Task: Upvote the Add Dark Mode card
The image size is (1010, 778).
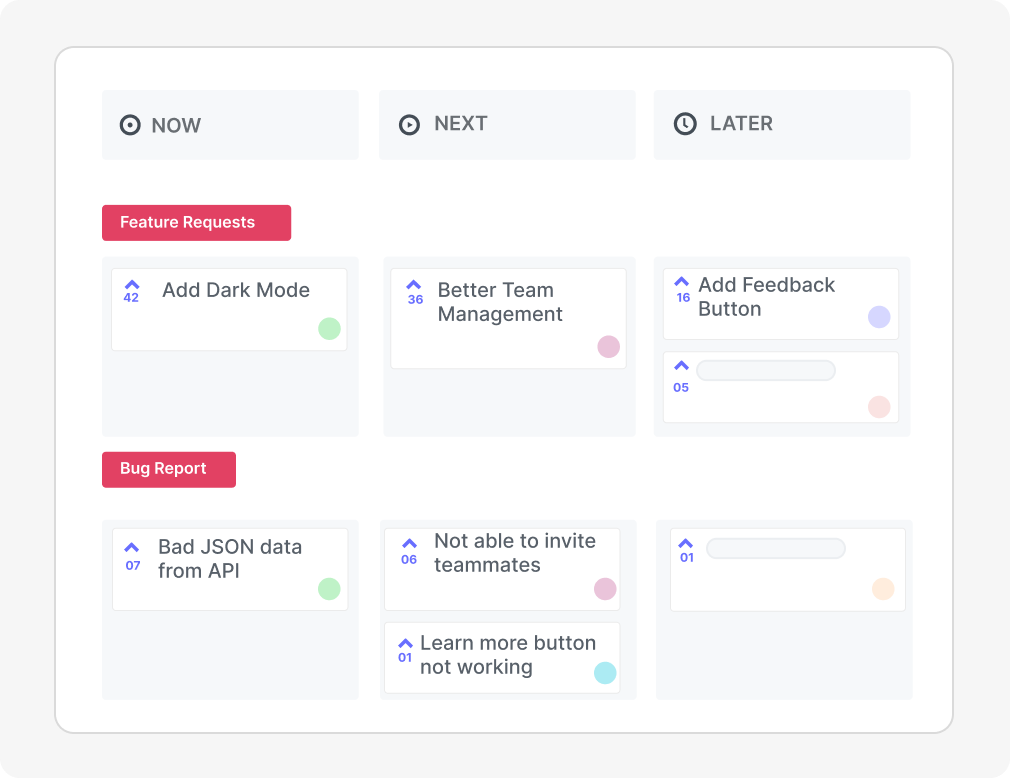Action: (x=132, y=284)
